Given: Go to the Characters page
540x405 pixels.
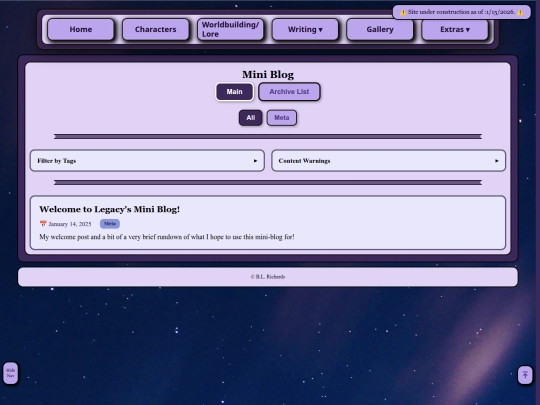Looking at the screenshot, I should coord(156,30).
